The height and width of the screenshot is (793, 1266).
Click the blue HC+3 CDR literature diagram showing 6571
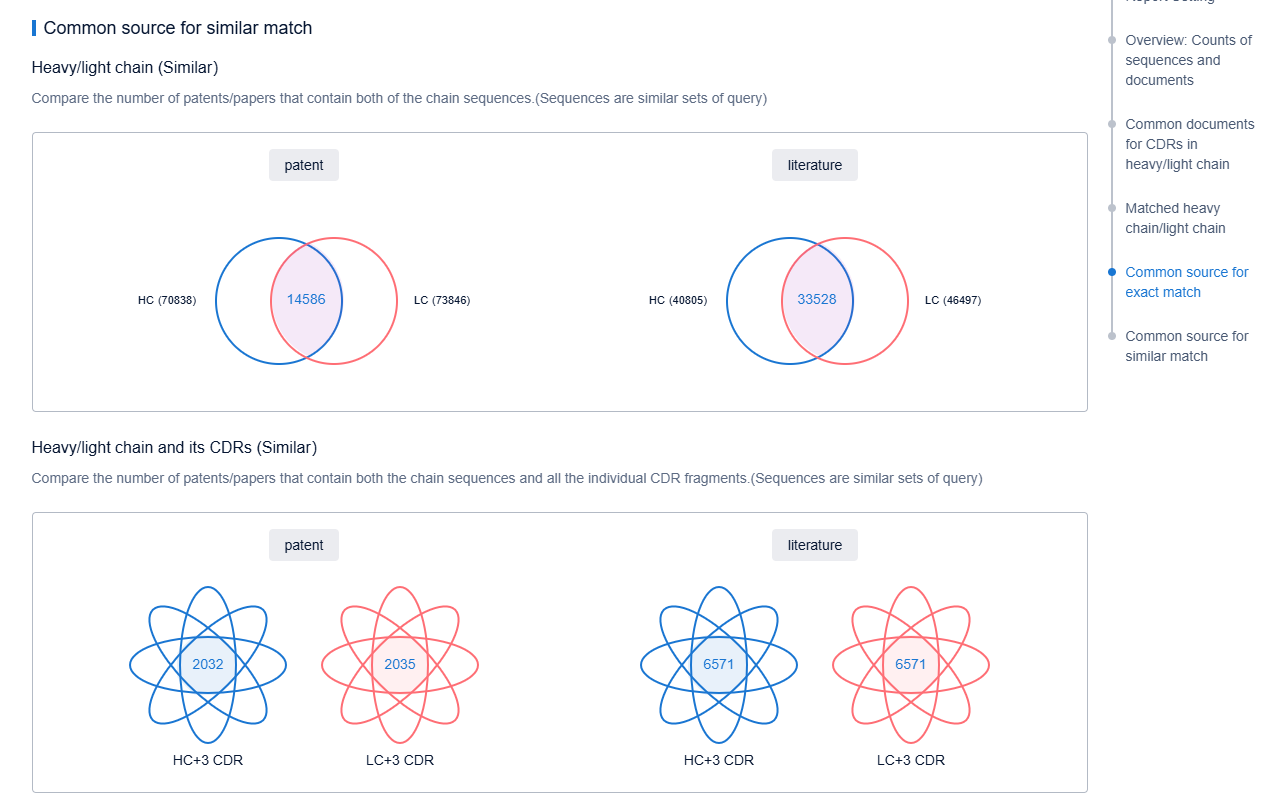[719, 664]
